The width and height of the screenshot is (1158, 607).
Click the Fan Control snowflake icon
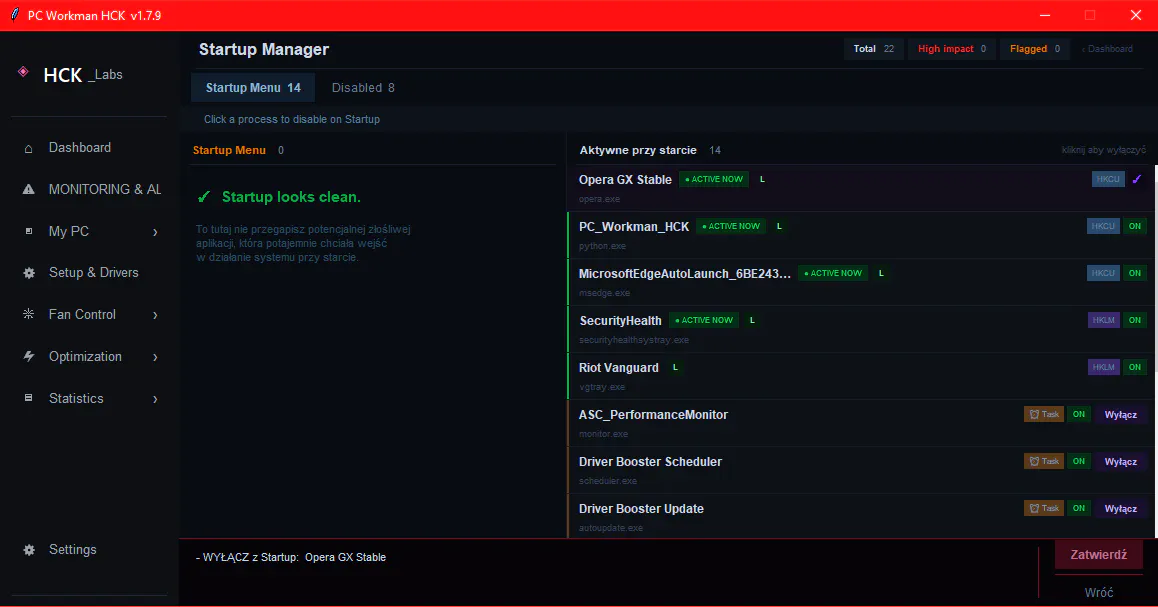[29, 314]
